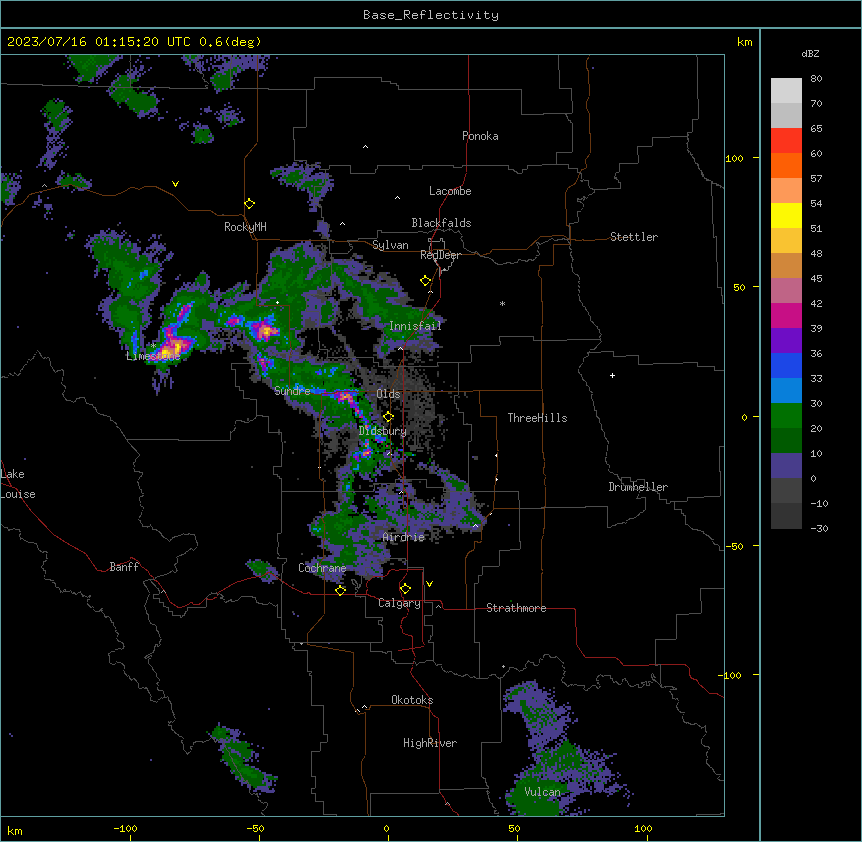Pick the bright yellow 51-54 dBZ swatch
Viewport: 862px width, 842px height.
coord(786,215)
